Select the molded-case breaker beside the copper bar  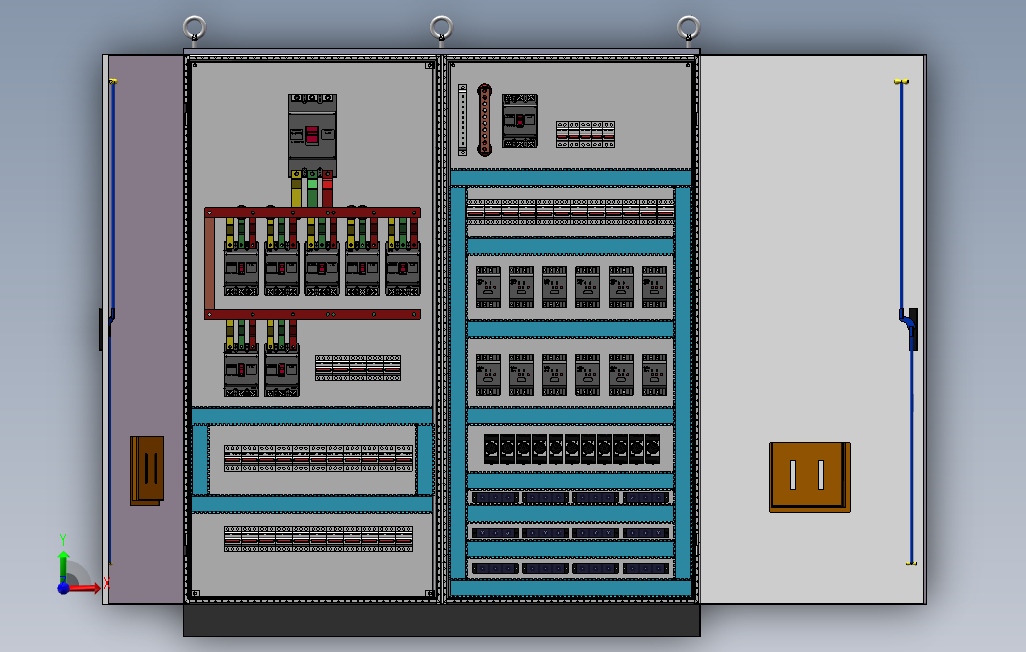[x=520, y=121]
